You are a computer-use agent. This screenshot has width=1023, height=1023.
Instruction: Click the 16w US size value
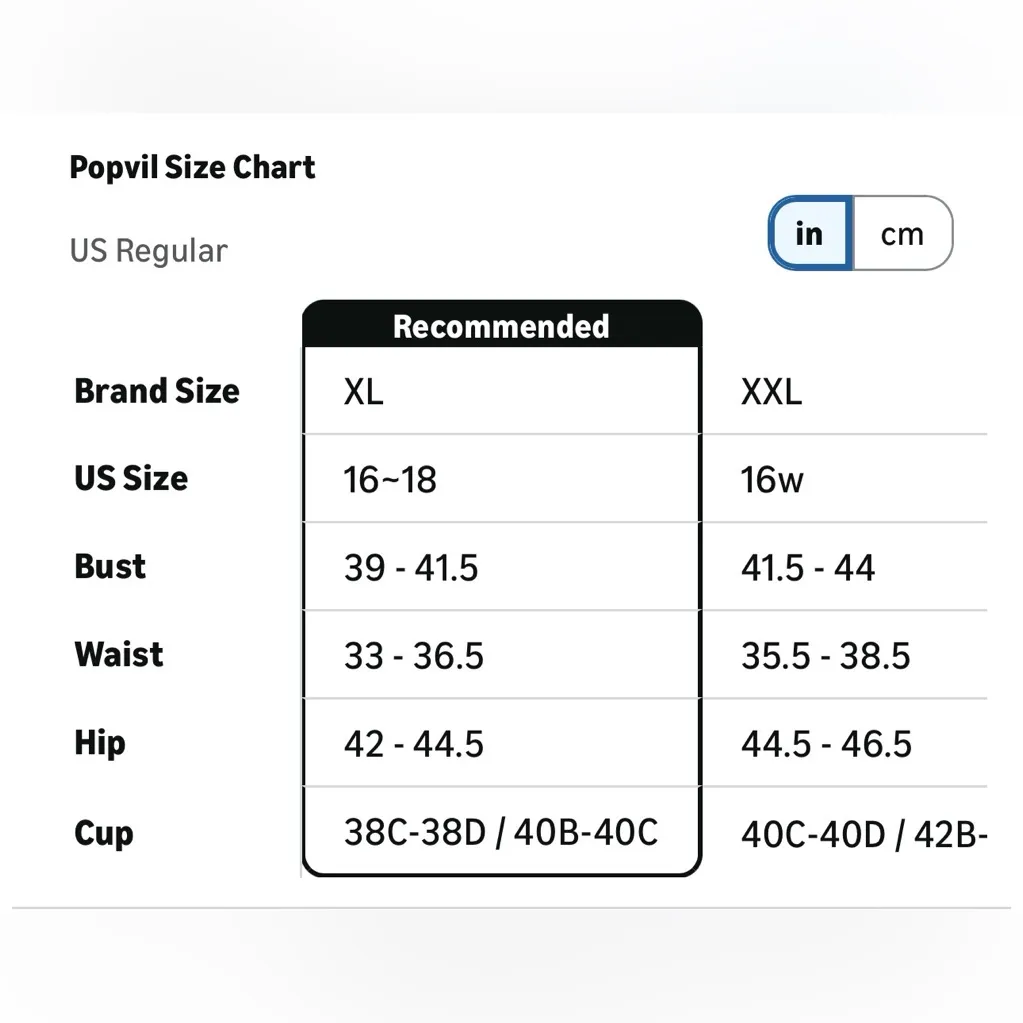[x=772, y=480]
